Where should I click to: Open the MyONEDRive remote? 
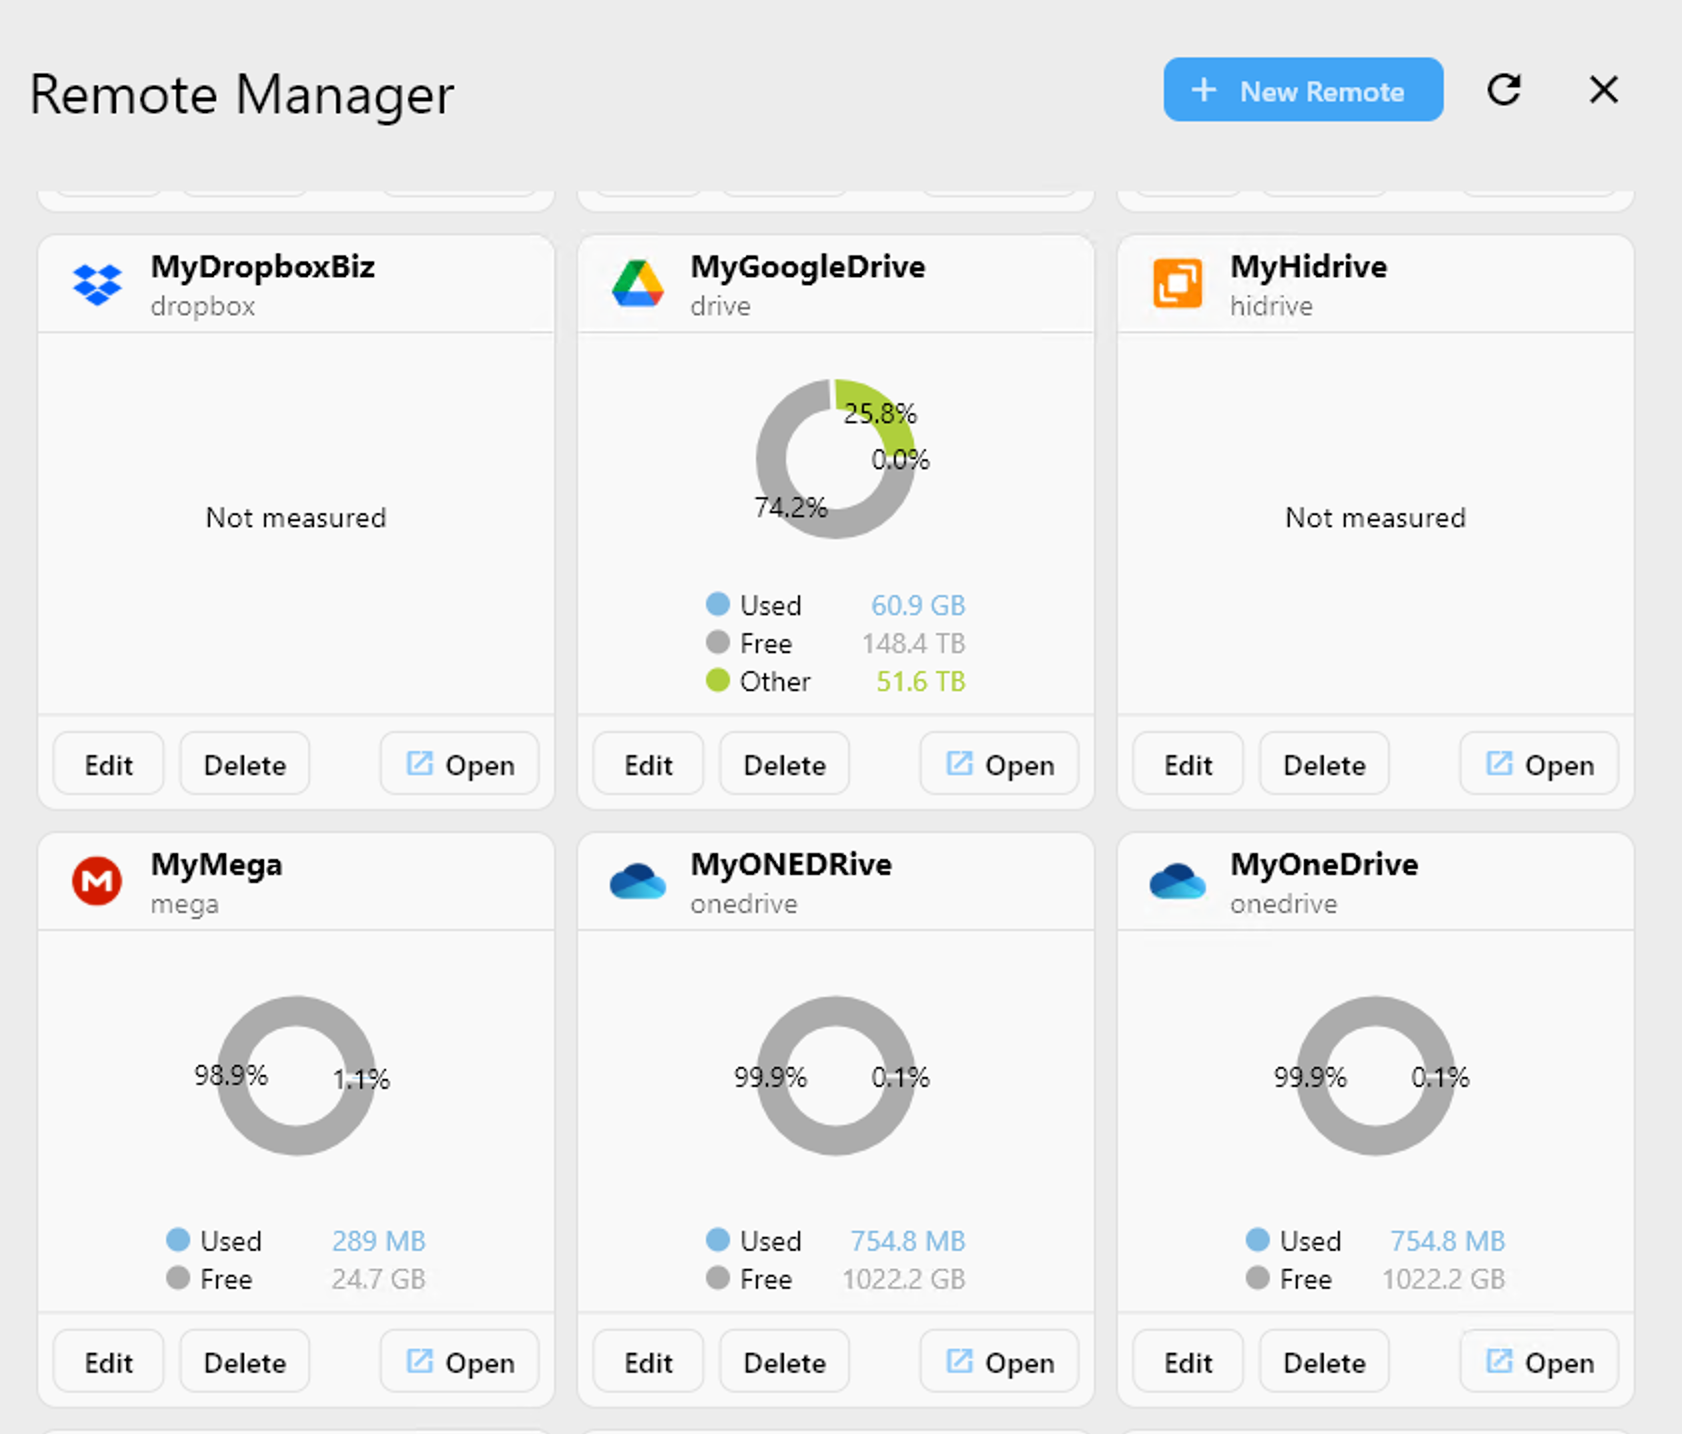999,1361
